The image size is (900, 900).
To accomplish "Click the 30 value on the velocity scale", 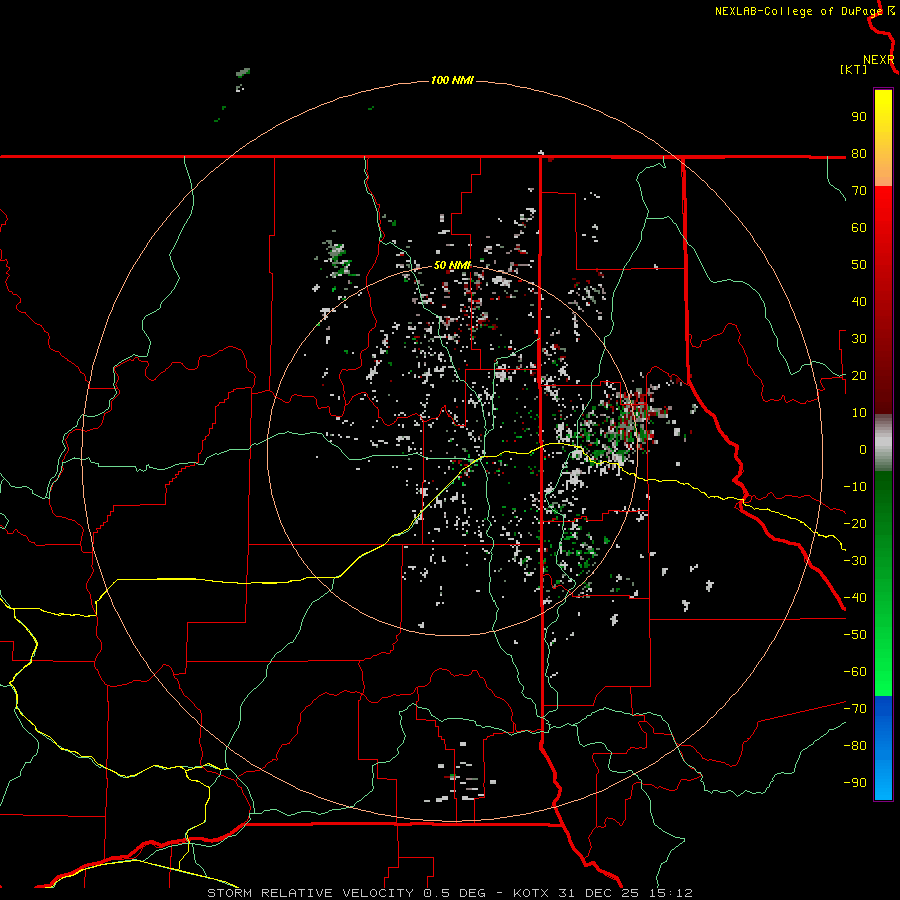I will [x=859, y=339].
